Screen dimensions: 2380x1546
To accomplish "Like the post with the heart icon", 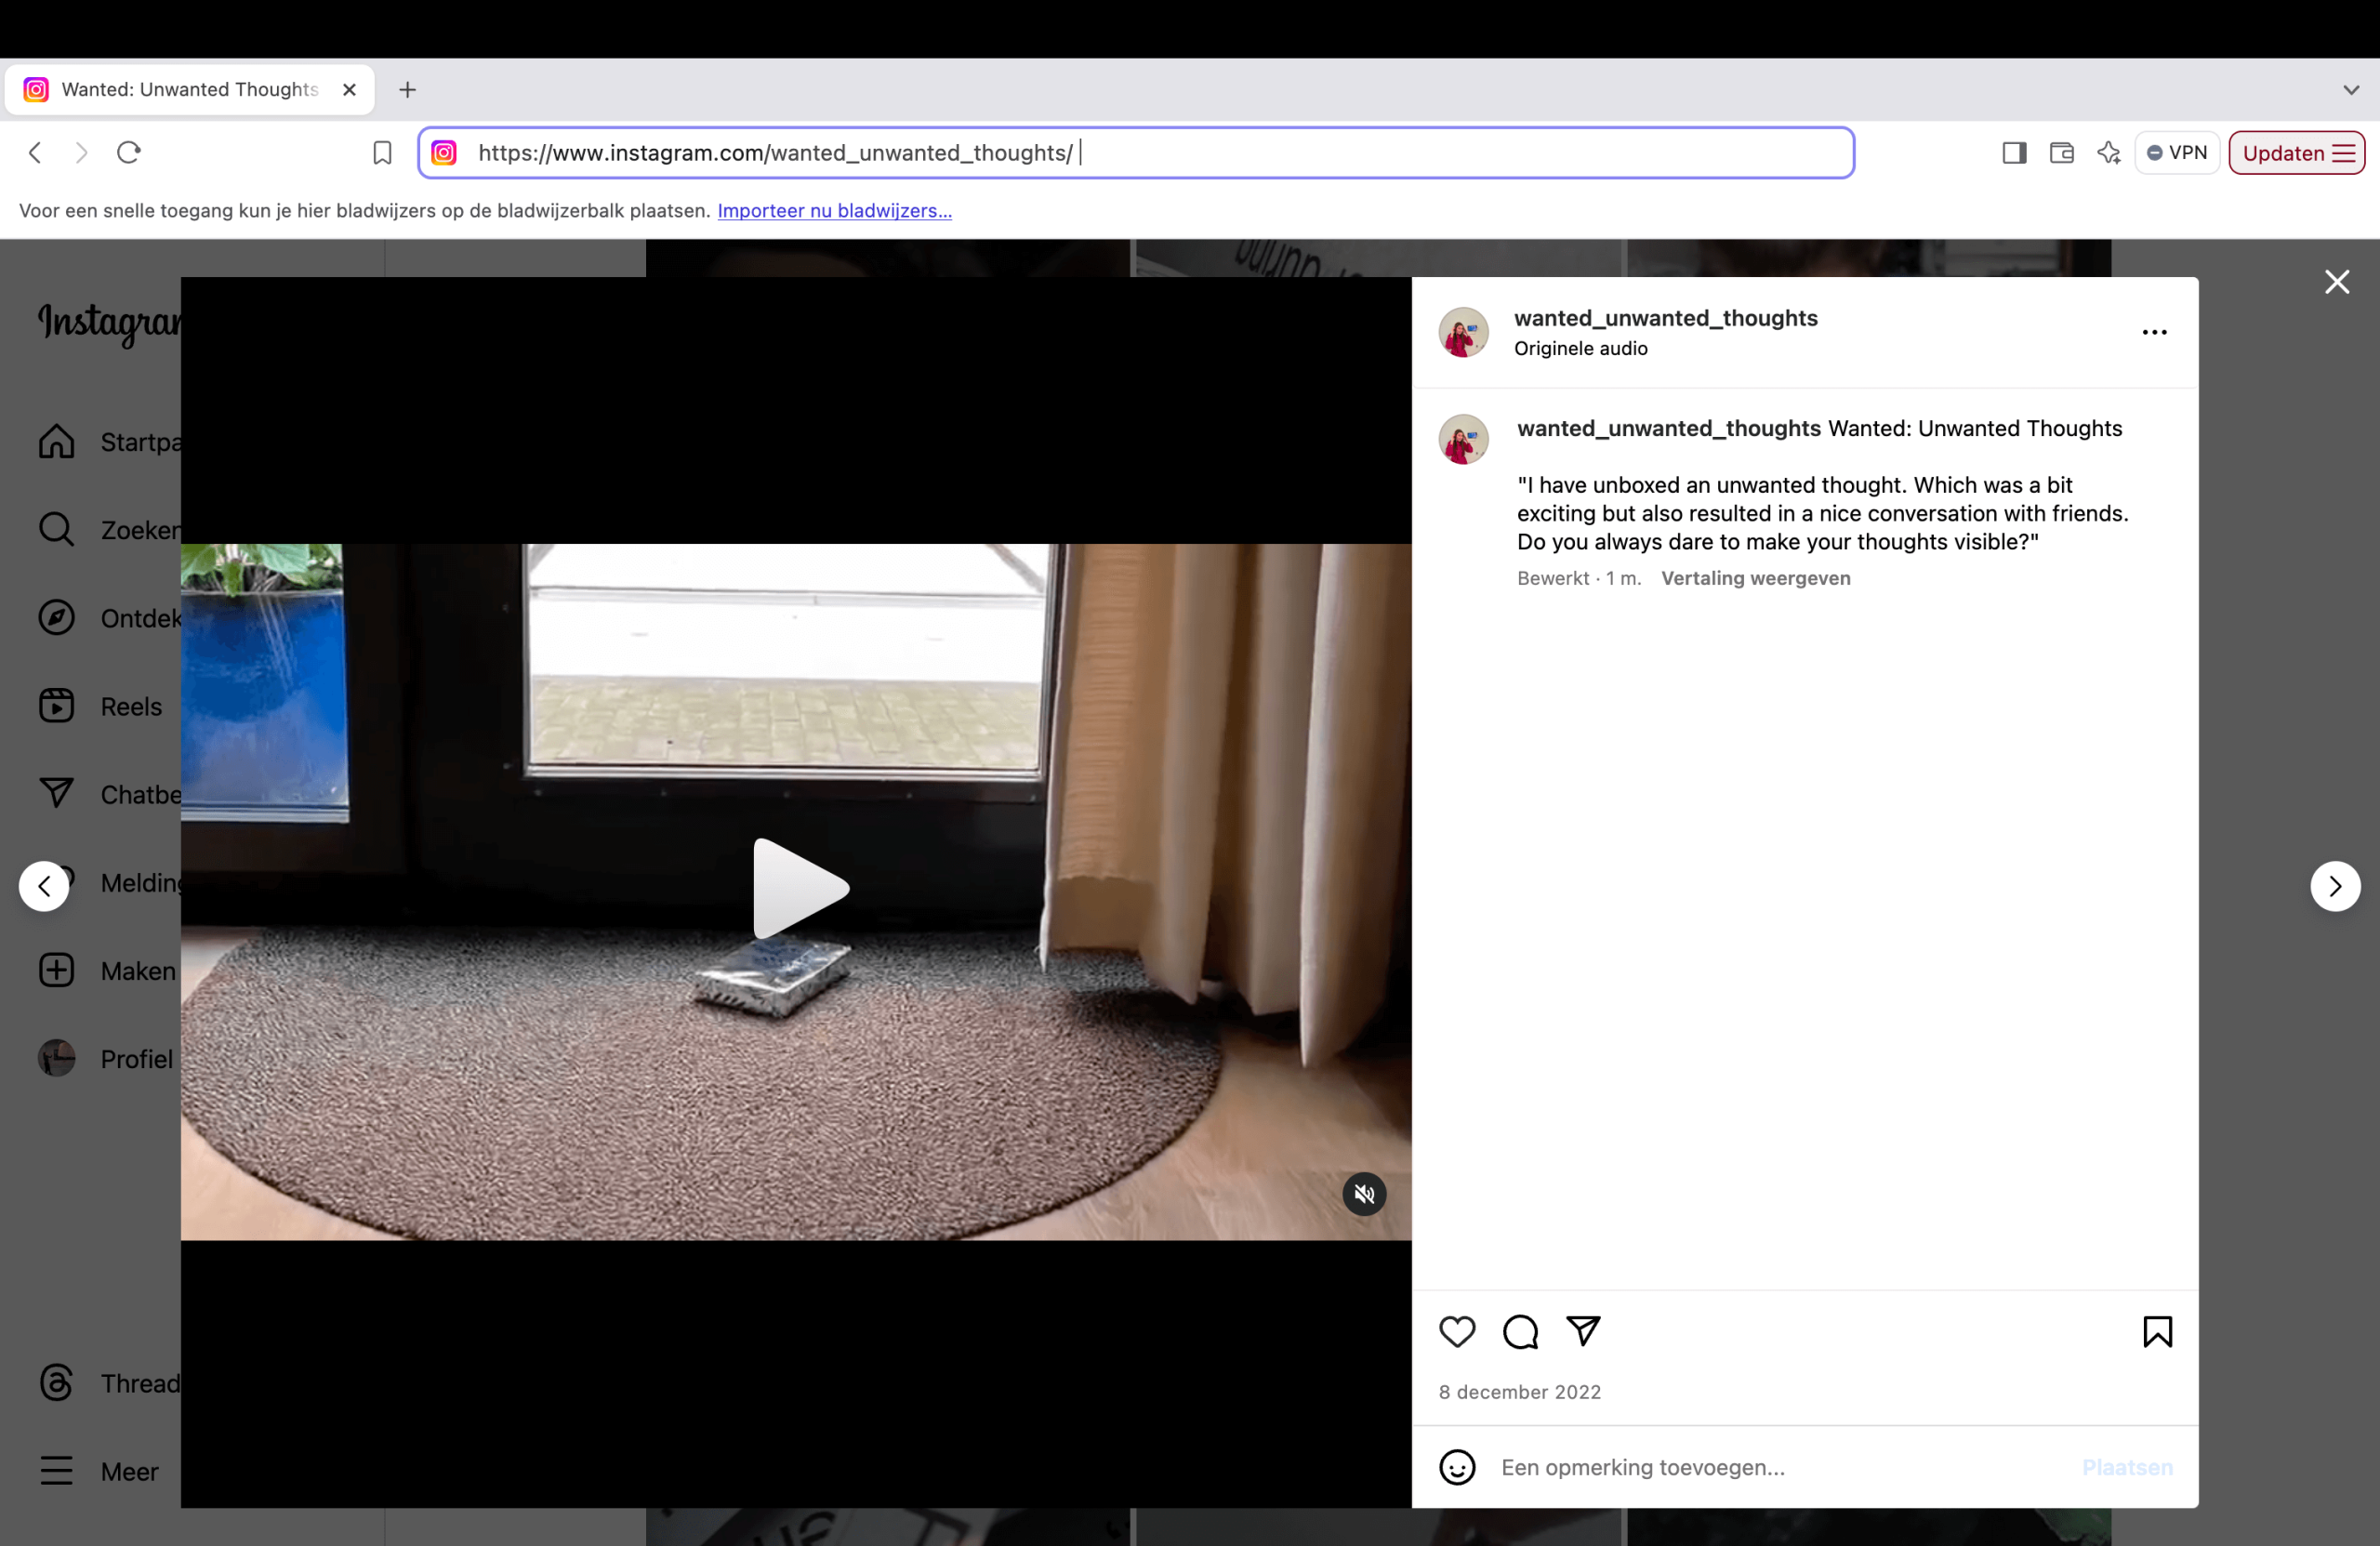I will (1457, 1332).
